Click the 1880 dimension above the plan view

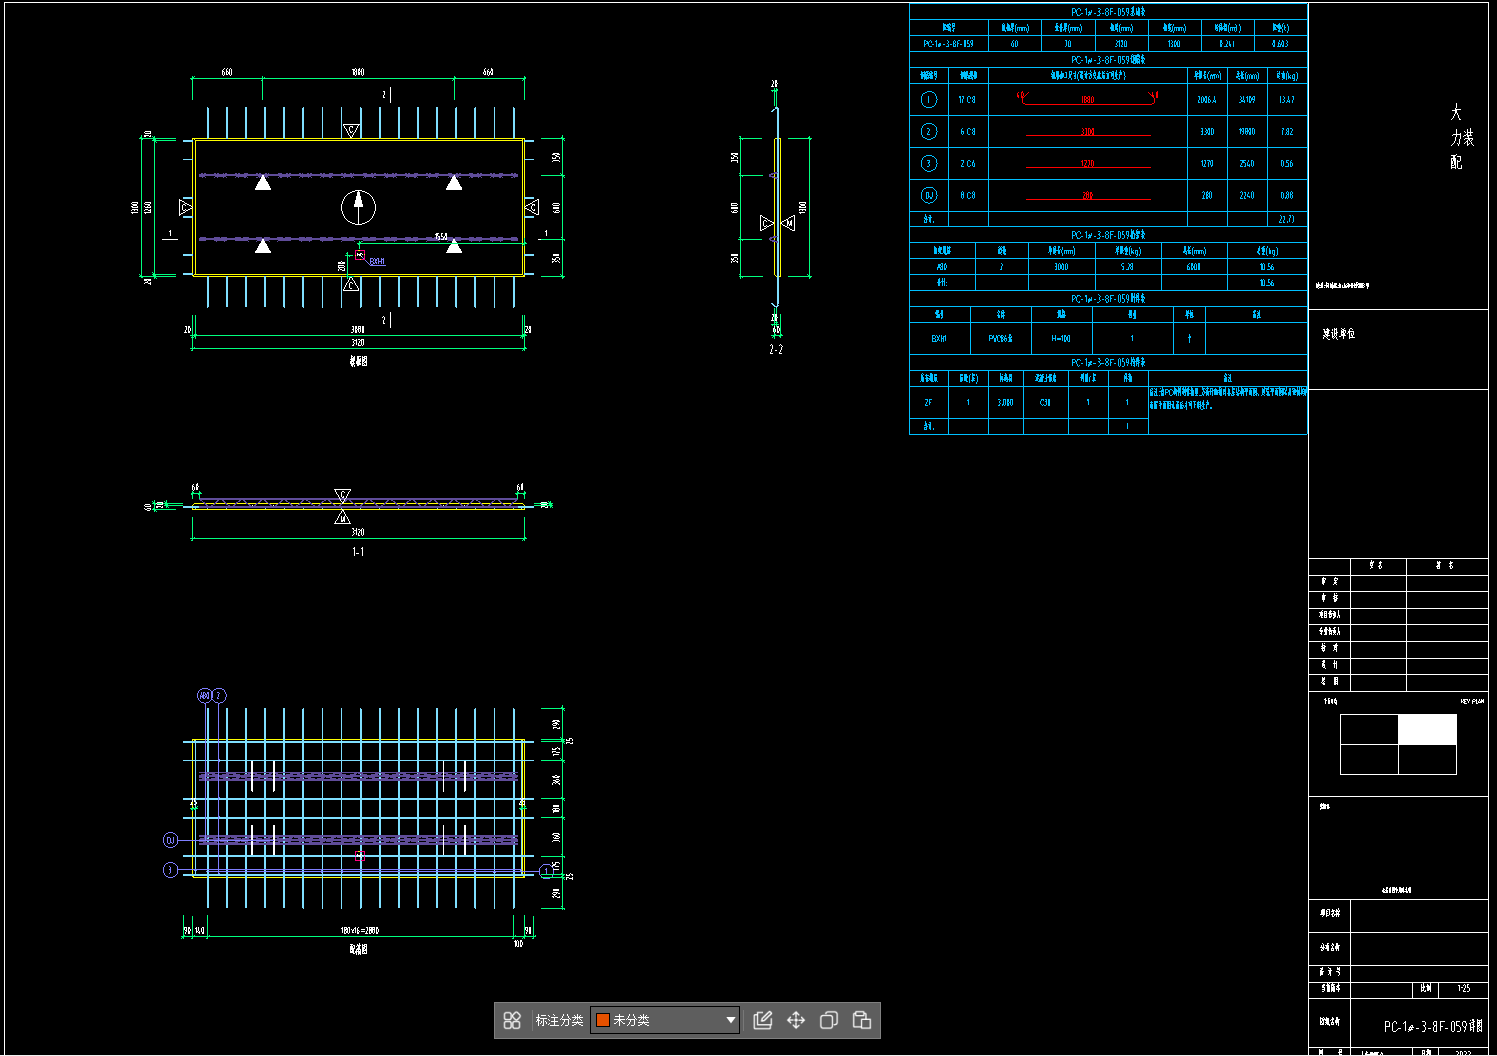pos(358,72)
